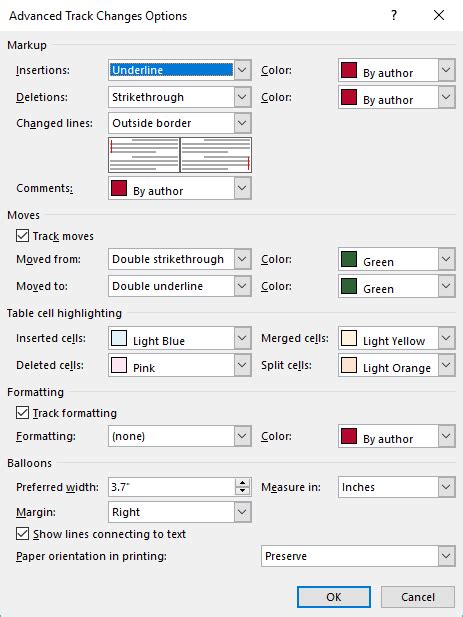Screen dimensions: 463x617
Task: Click the help question mark icon
Action: [394, 15]
